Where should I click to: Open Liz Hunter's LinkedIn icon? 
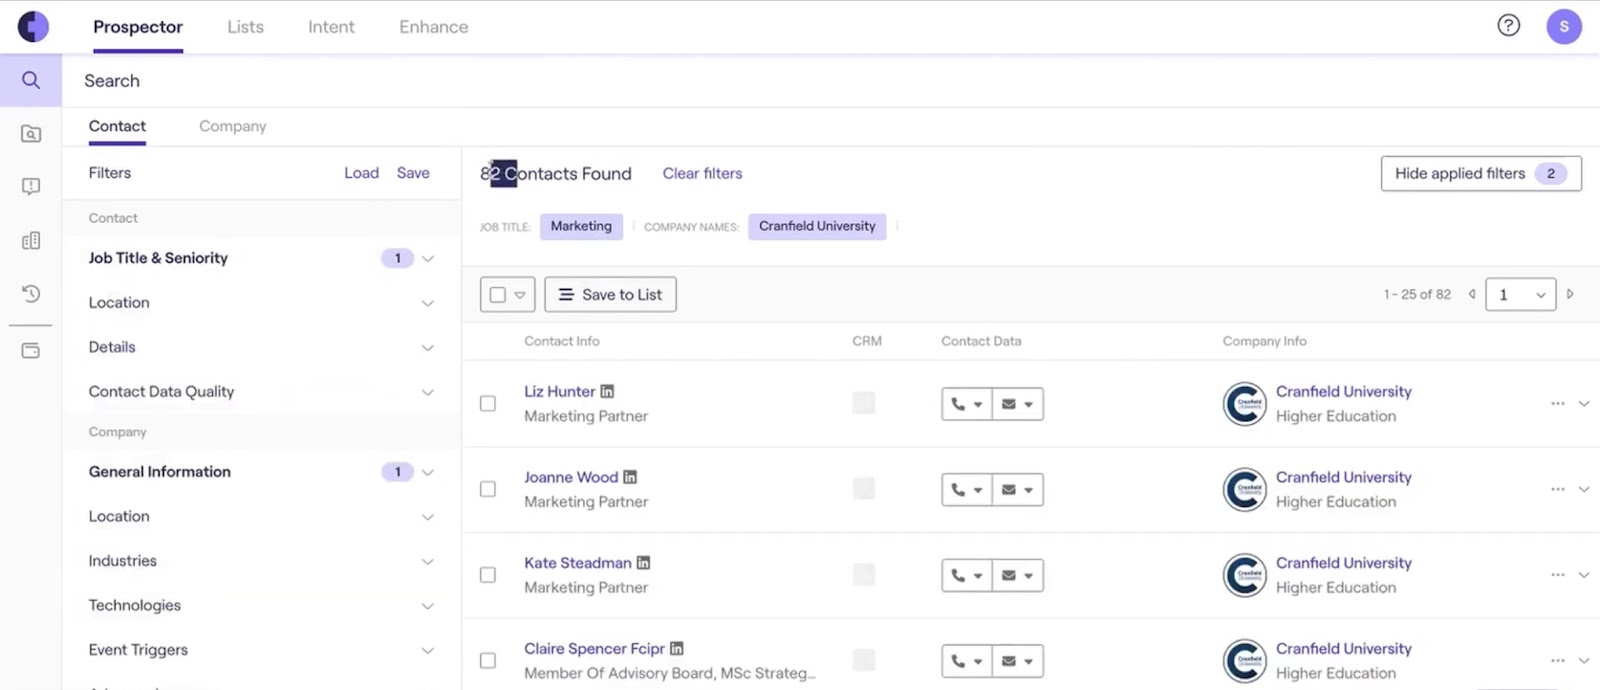pos(607,391)
